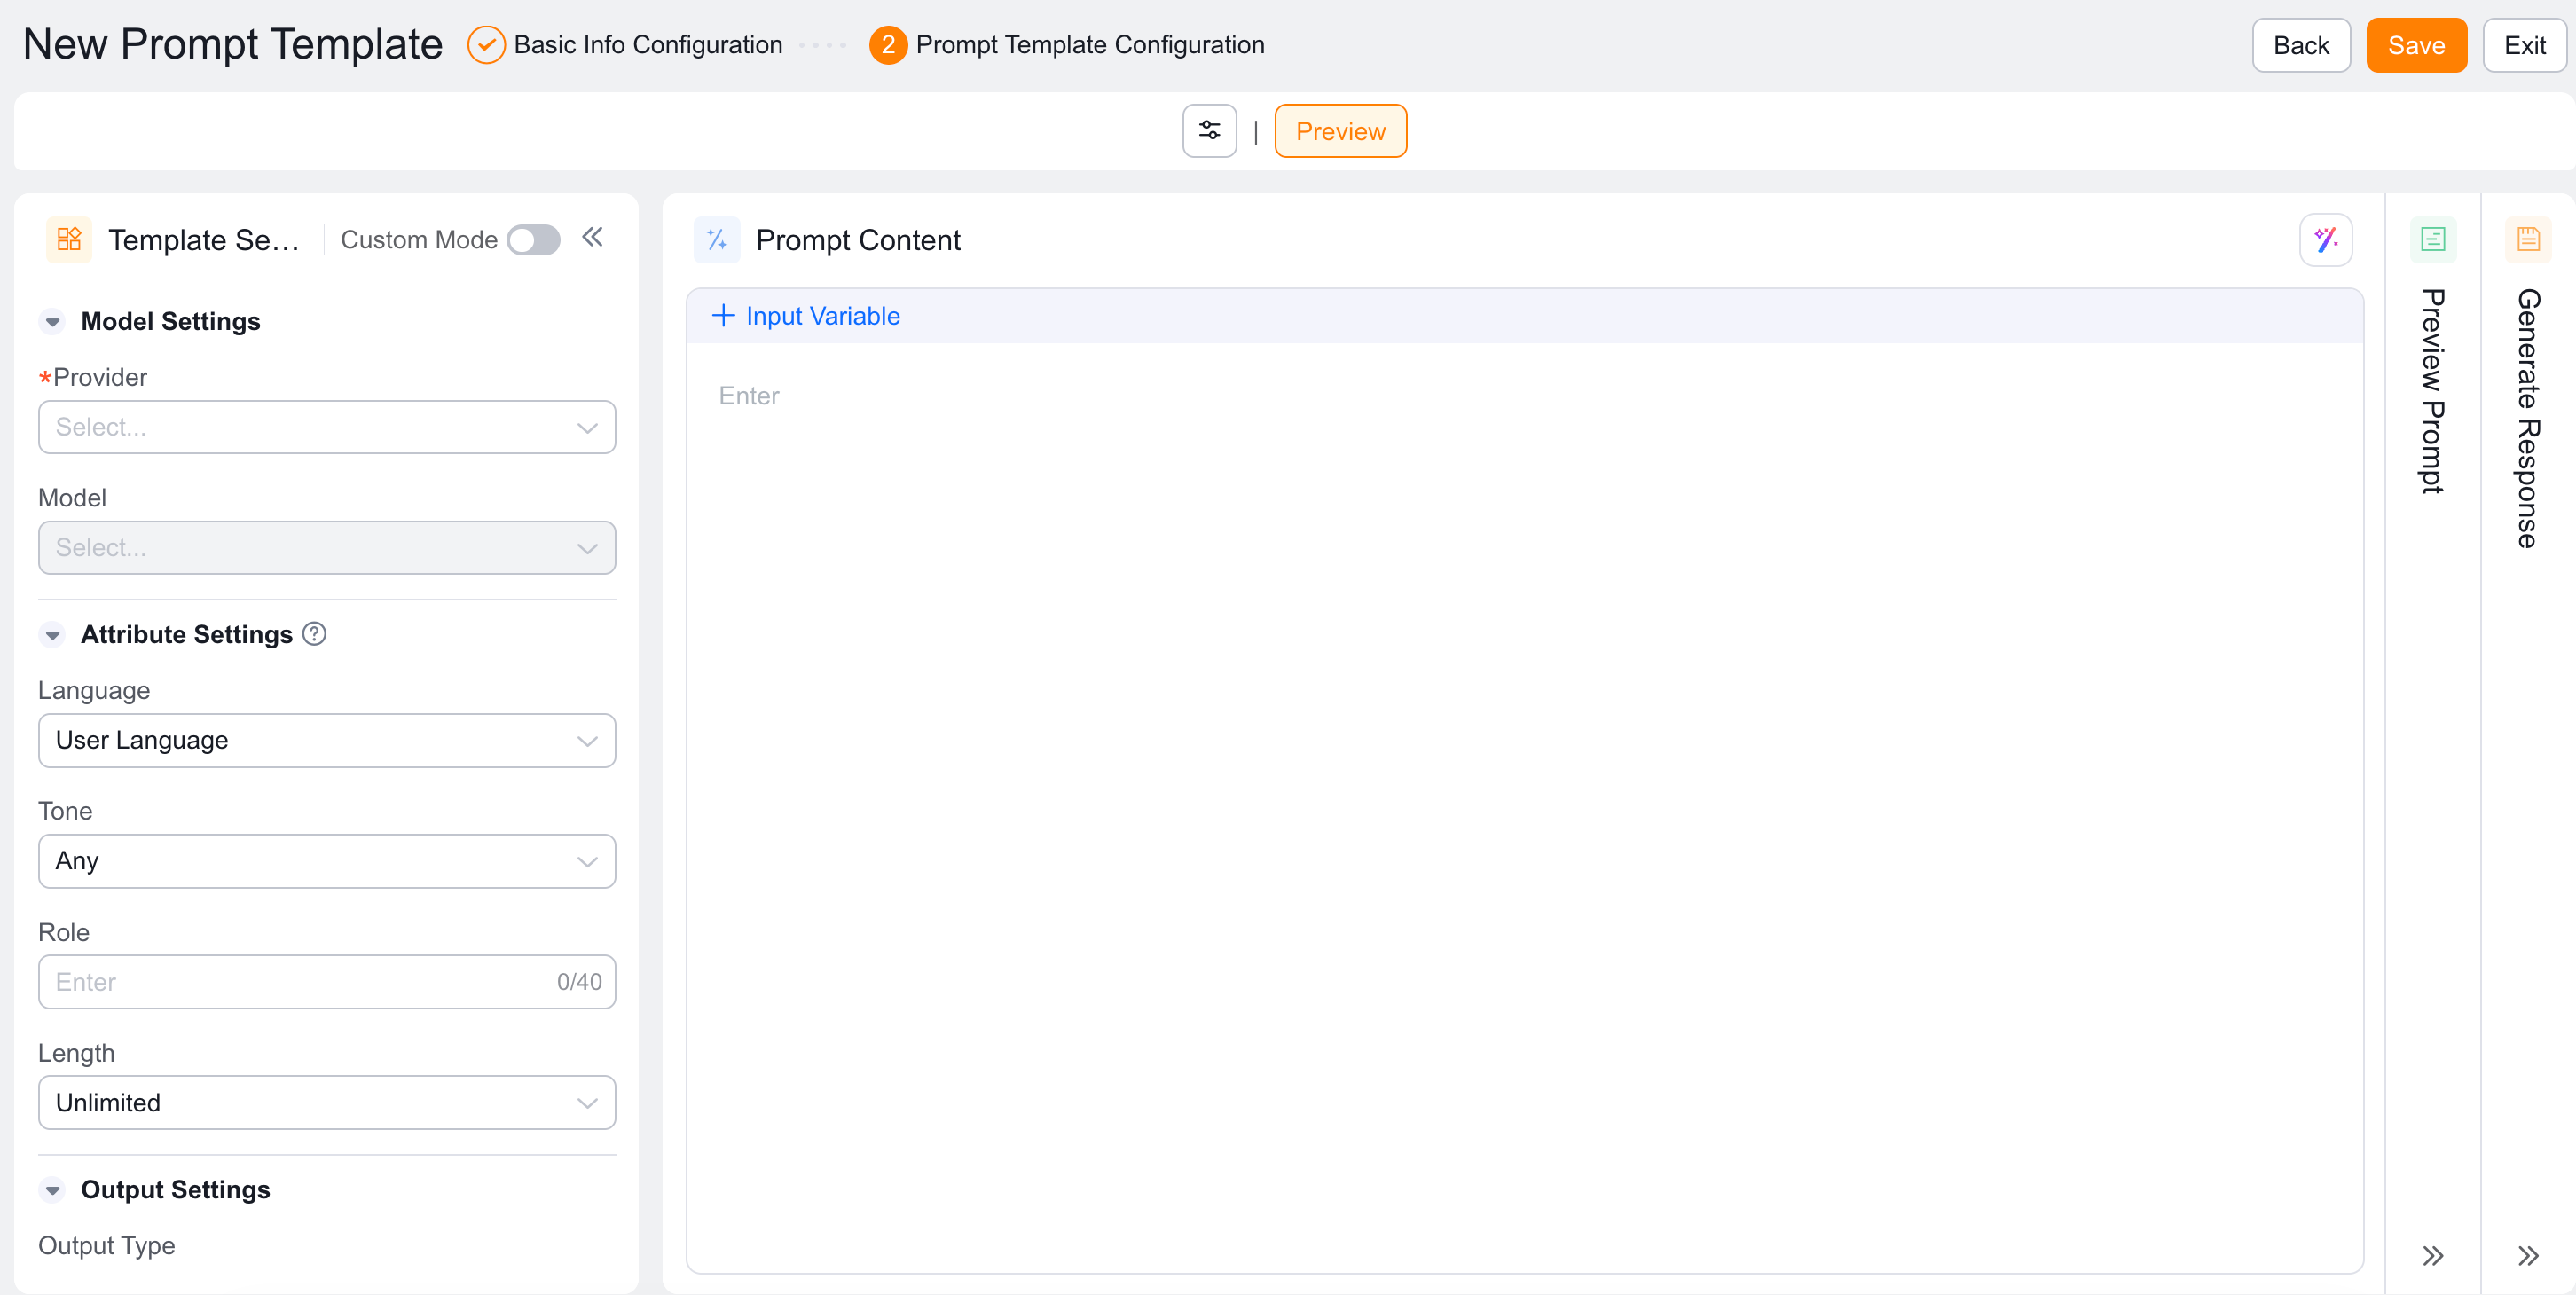2576x1295 pixels.
Task: Open the vertical Preview Prompt tab
Action: (x=2432, y=391)
